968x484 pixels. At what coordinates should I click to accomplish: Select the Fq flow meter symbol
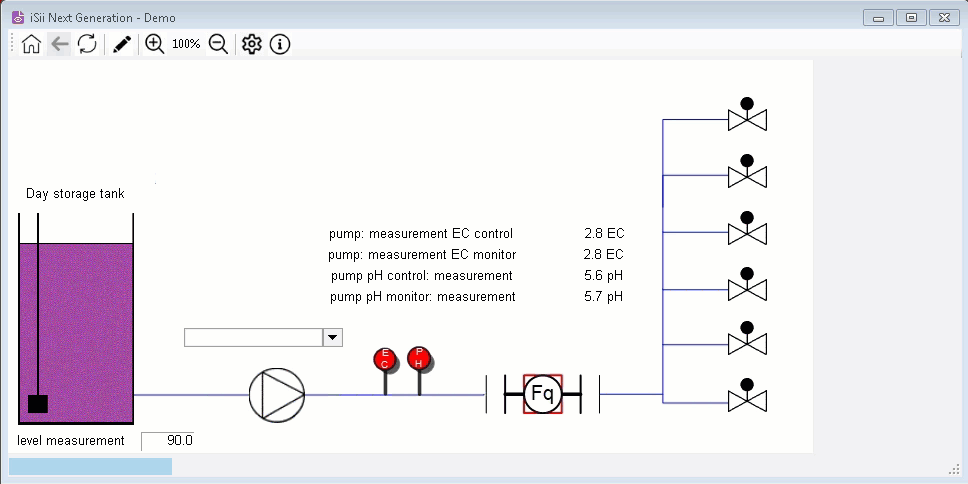point(543,394)
